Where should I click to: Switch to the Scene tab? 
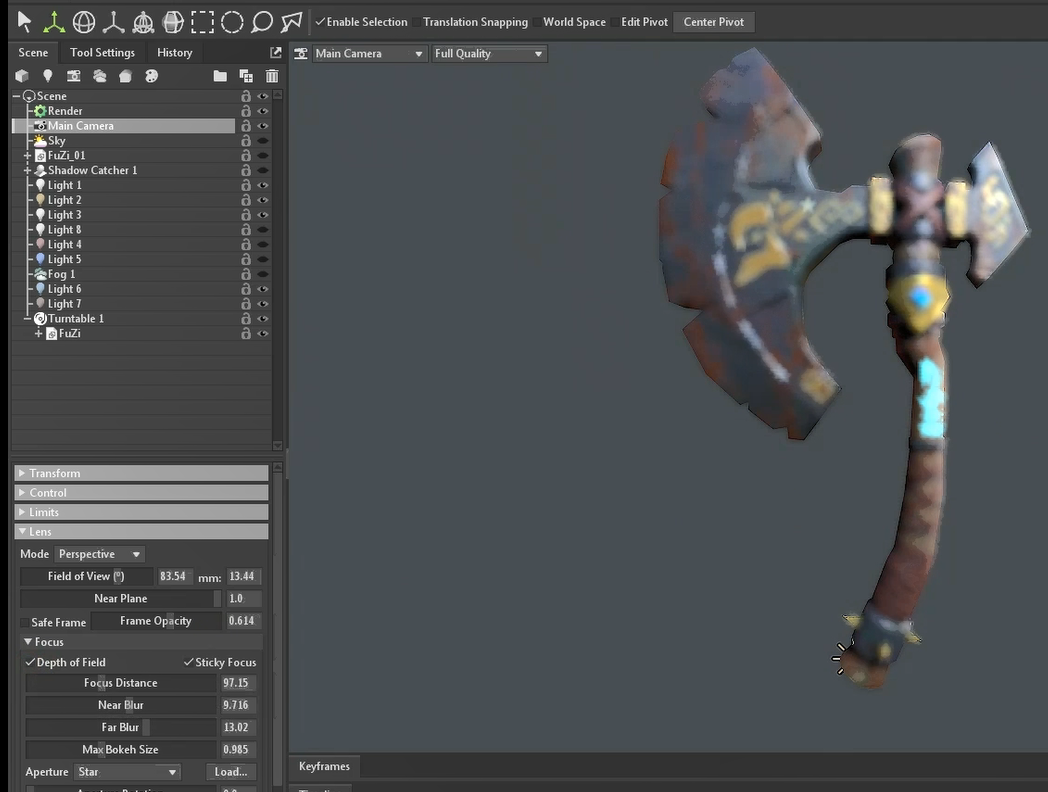[33, 52]
